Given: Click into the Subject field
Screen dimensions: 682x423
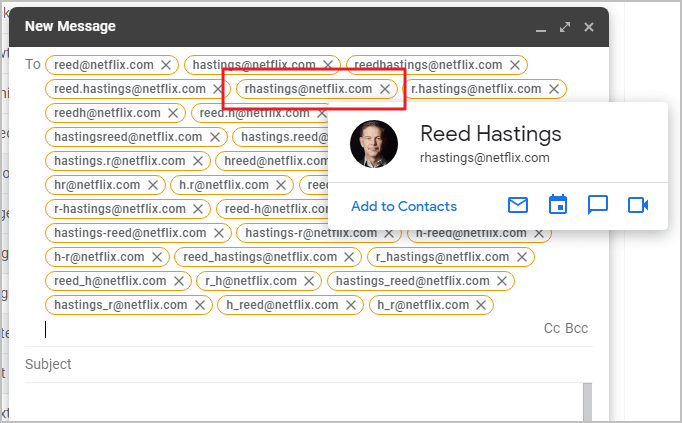Looking at the screenshot, I should (300, 364).
